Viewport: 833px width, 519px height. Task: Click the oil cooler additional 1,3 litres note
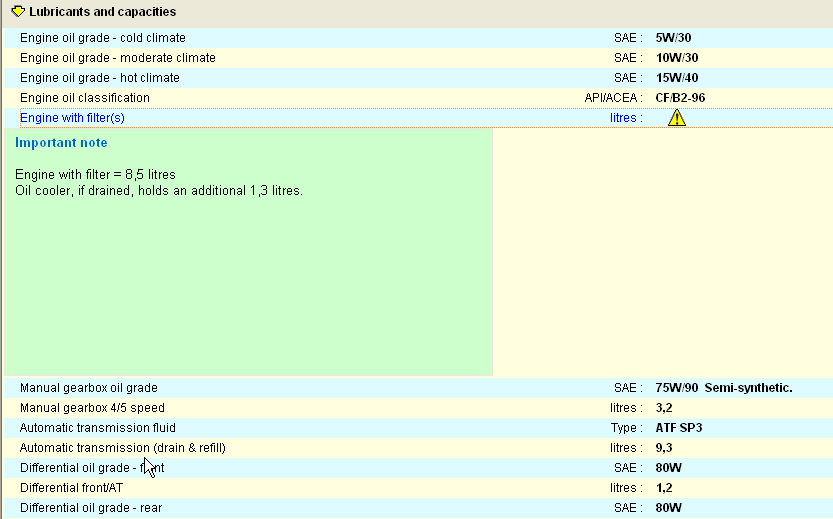click(x=158, y=190)
